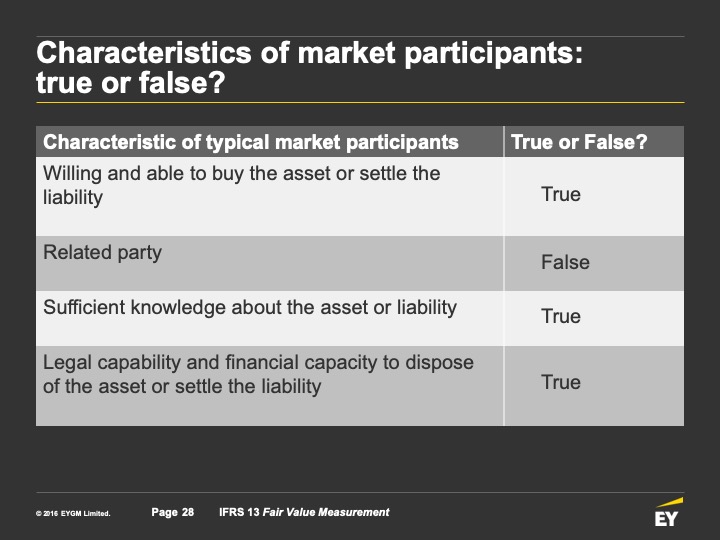Click the word 'liability' in first row
720x540 pixels.
(x=73, y=198)
